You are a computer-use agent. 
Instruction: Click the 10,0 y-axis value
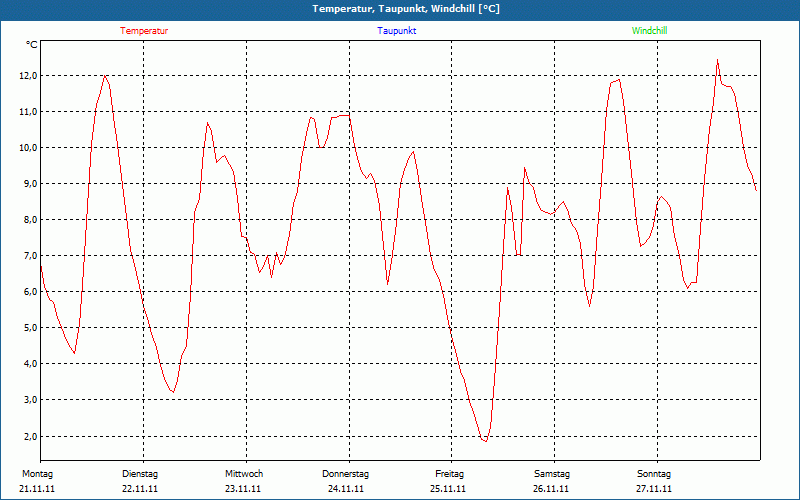pos(29,148)
